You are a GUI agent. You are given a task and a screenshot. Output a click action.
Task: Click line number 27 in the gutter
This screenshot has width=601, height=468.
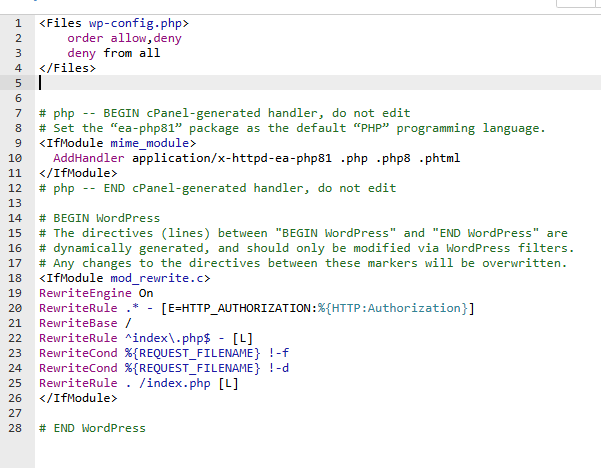15,413
